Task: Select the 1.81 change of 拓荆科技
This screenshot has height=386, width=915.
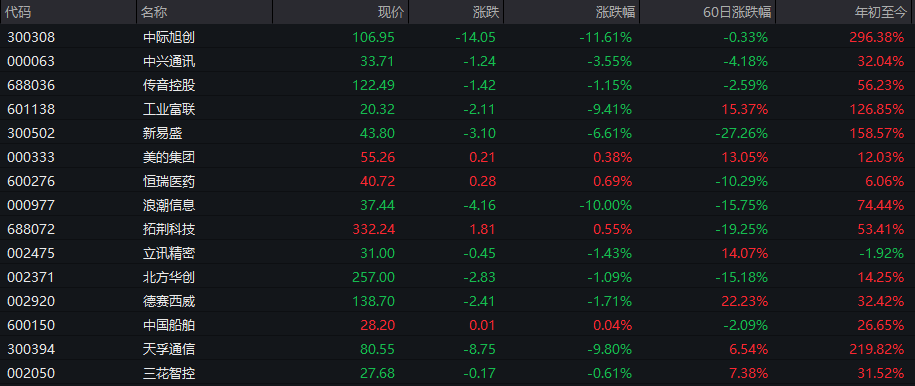Action: 483,229
